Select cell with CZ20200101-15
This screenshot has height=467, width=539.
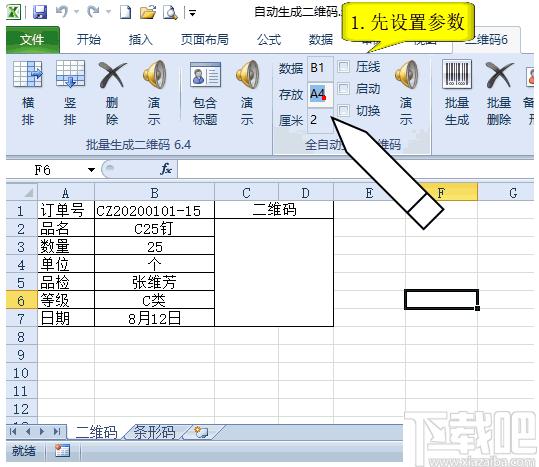click(x=154, y=210)
